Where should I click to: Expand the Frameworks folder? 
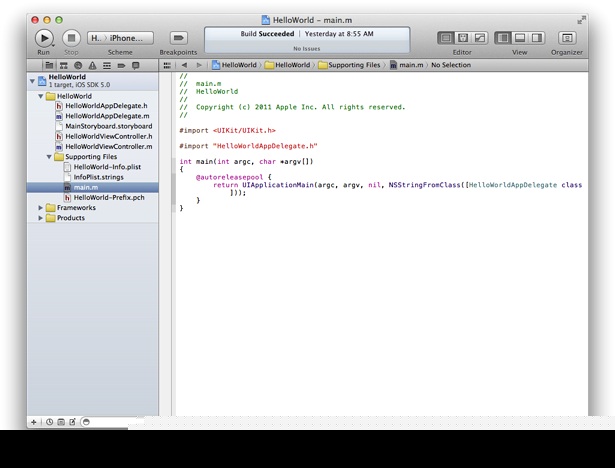41,208
